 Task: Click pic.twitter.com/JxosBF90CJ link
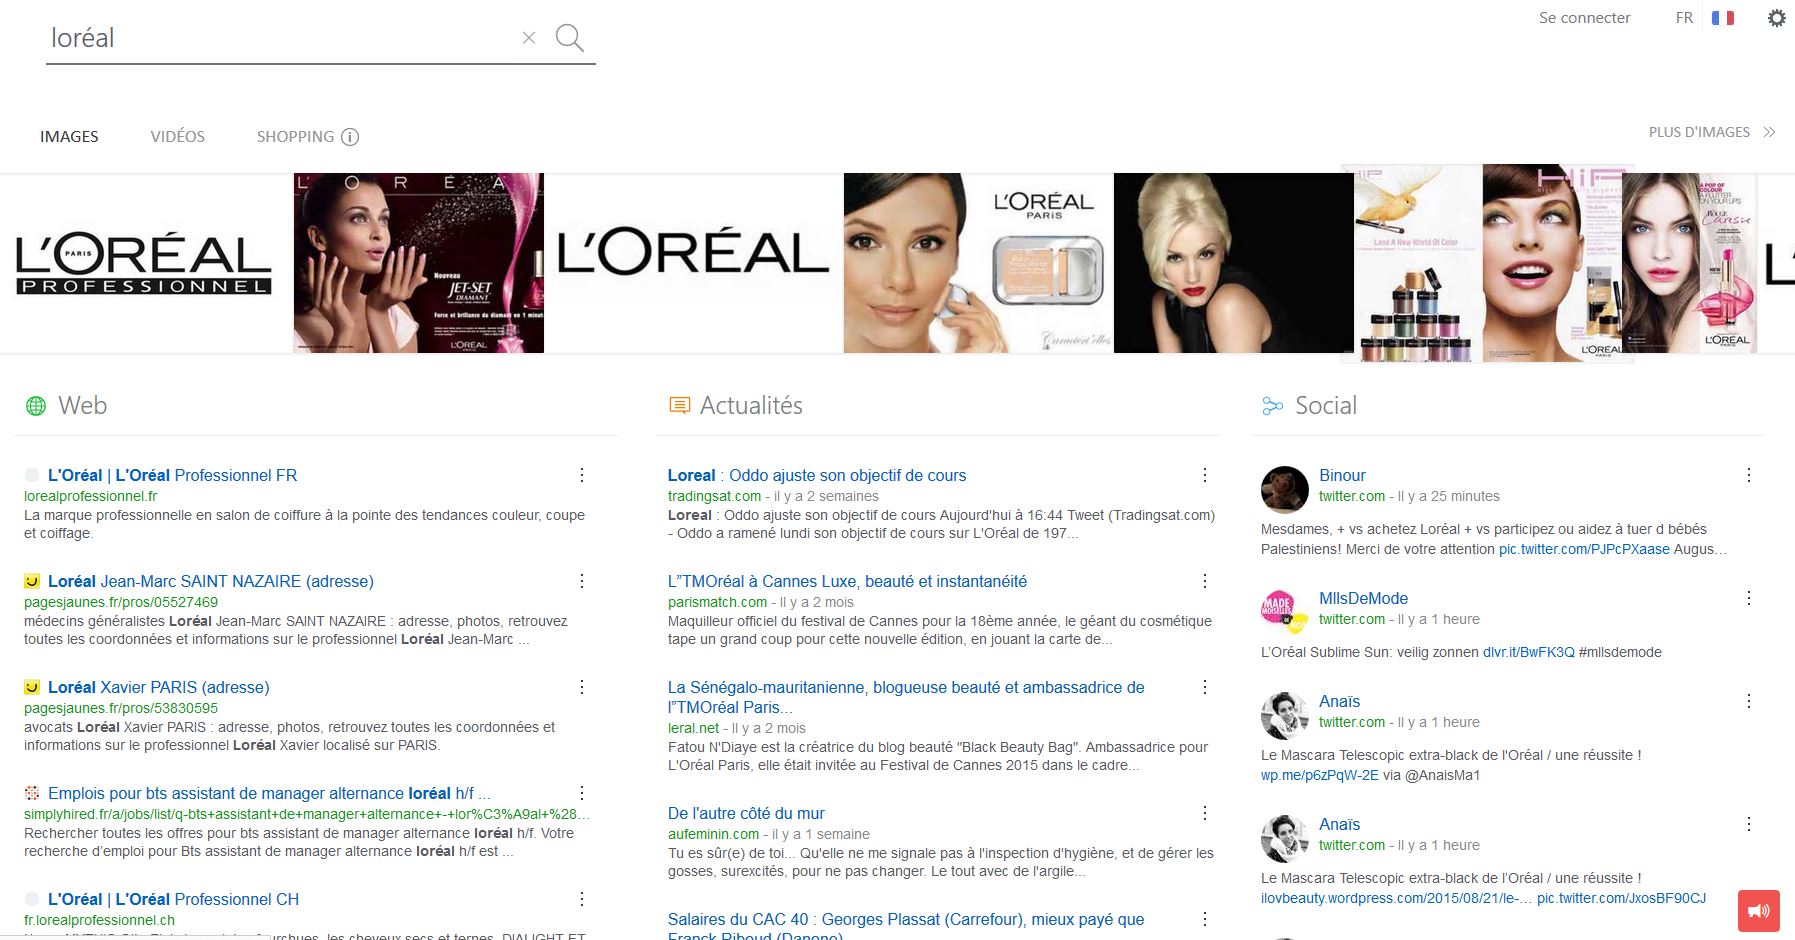(x=1621, y=898)
